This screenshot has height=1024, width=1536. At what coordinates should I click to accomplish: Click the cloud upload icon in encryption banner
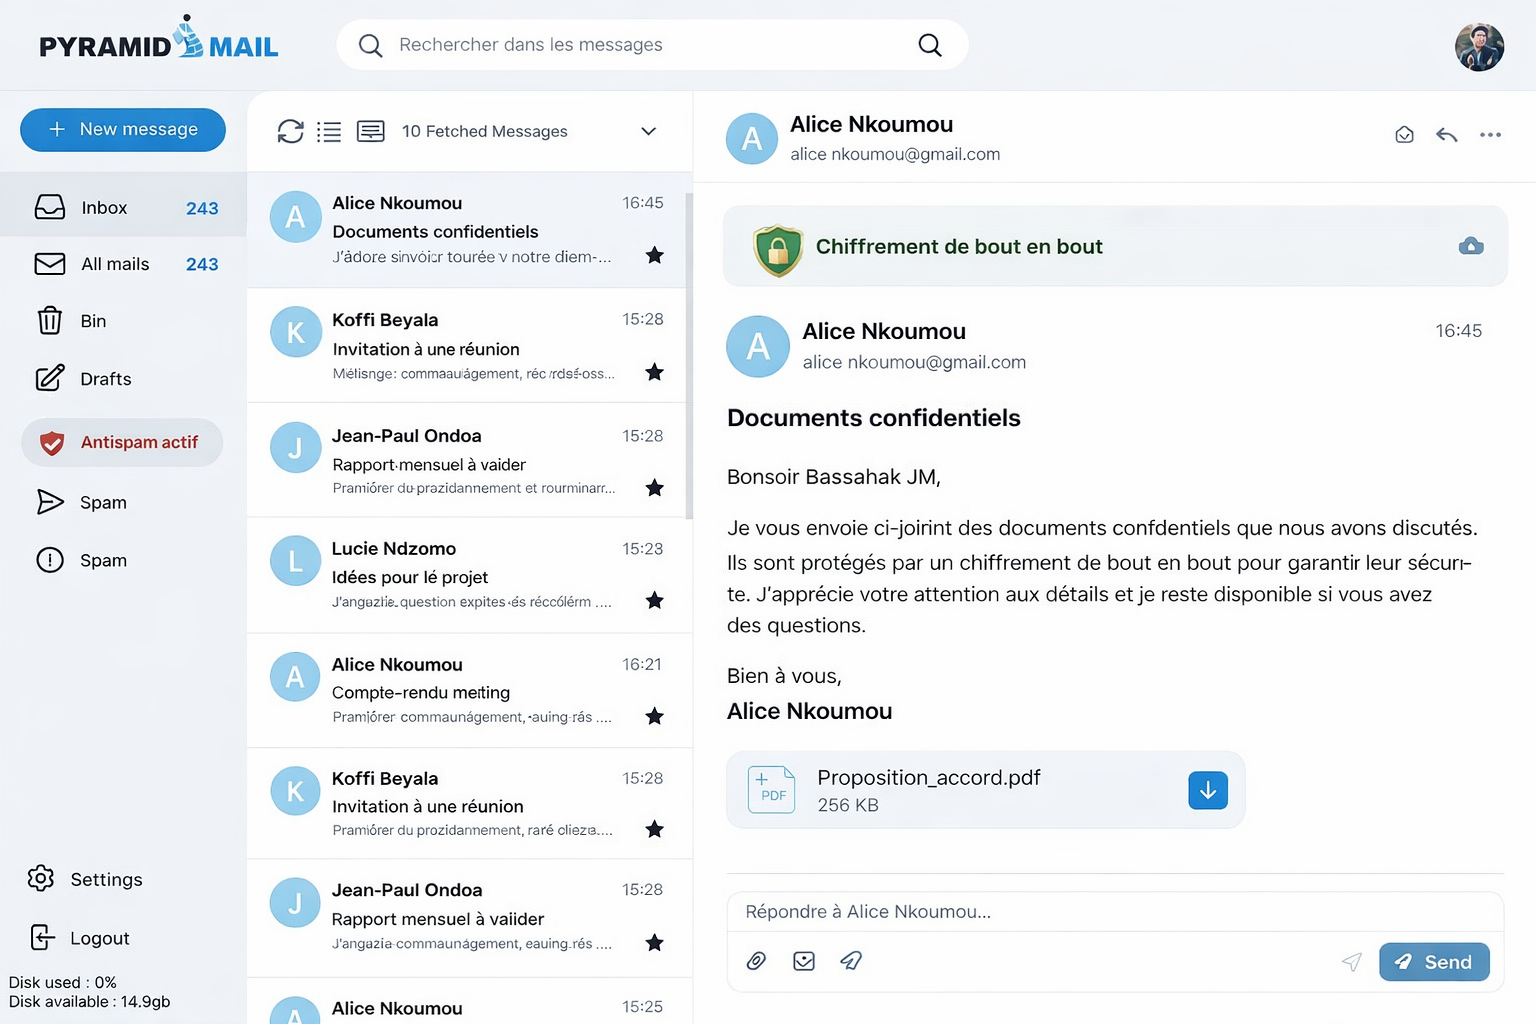(x=1471, y=246)
